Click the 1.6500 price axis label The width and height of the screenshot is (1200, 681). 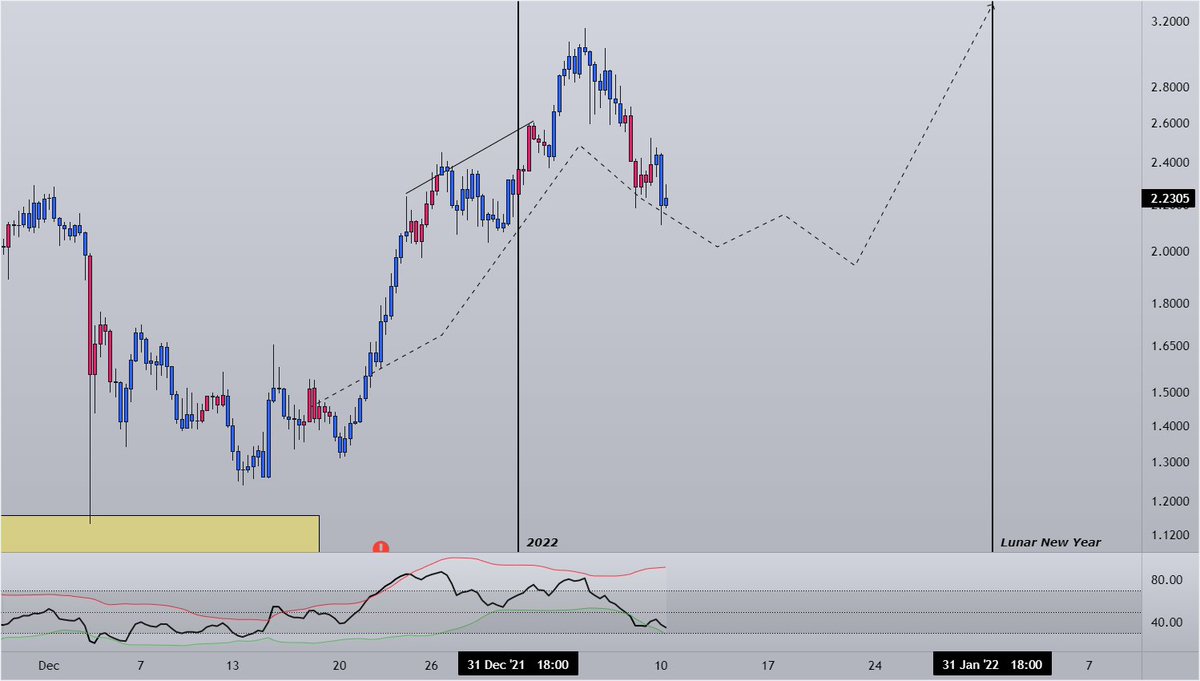click(1169, 346)
